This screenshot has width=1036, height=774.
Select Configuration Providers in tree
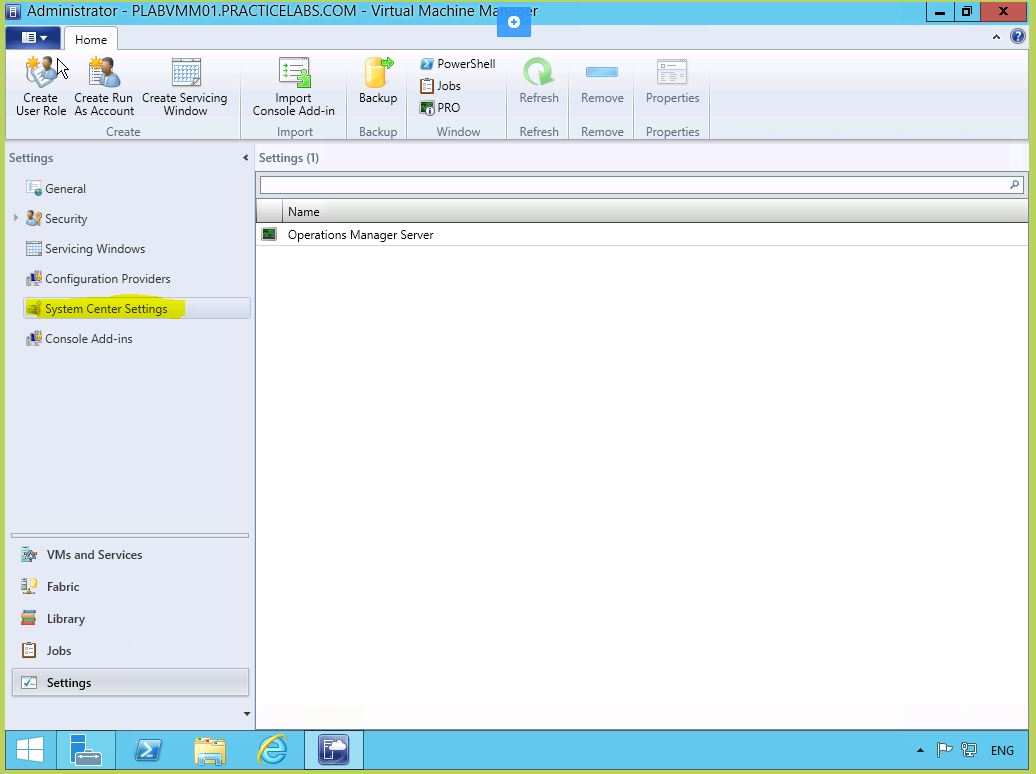[x=107, y=278]
